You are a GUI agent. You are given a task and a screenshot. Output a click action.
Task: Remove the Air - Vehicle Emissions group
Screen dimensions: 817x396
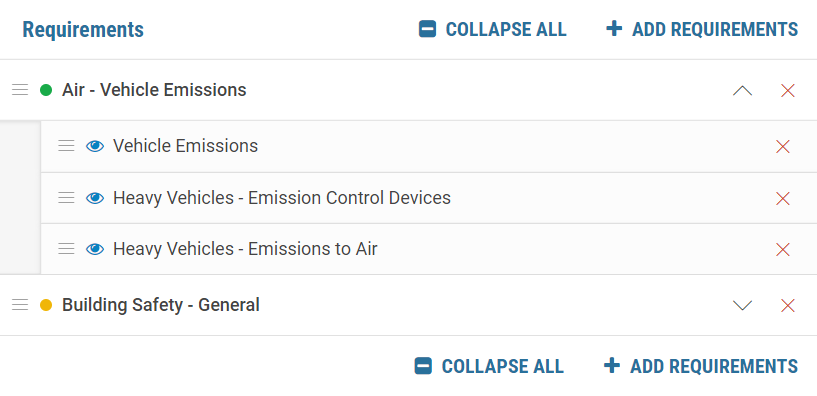(x=787, y=91)
